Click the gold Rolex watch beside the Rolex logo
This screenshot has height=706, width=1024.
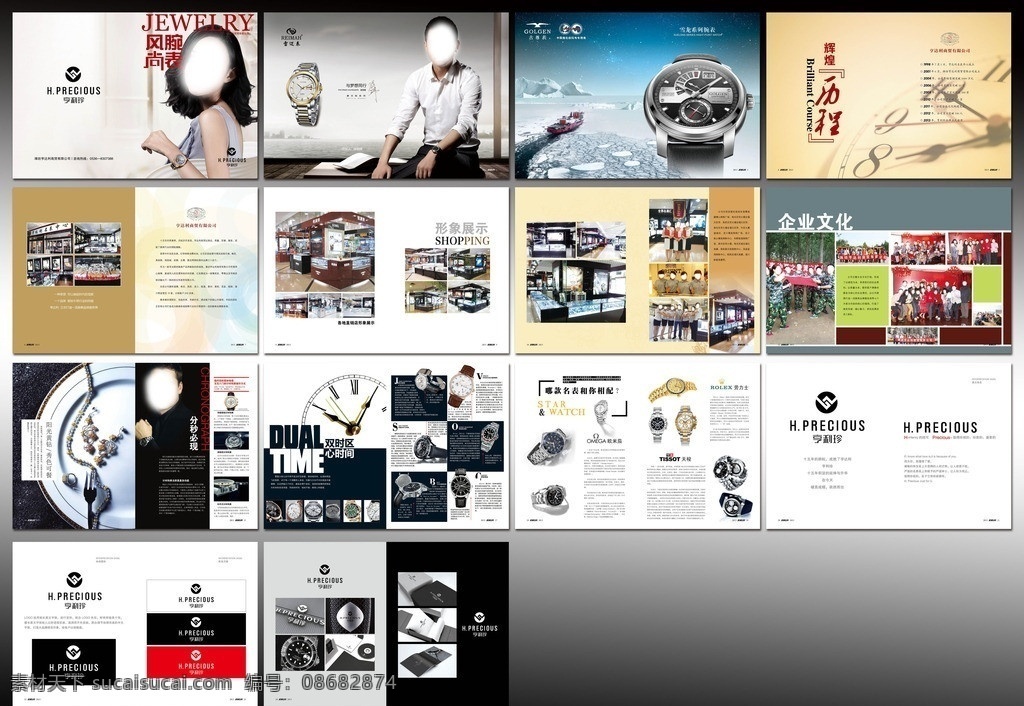[673, 389]
